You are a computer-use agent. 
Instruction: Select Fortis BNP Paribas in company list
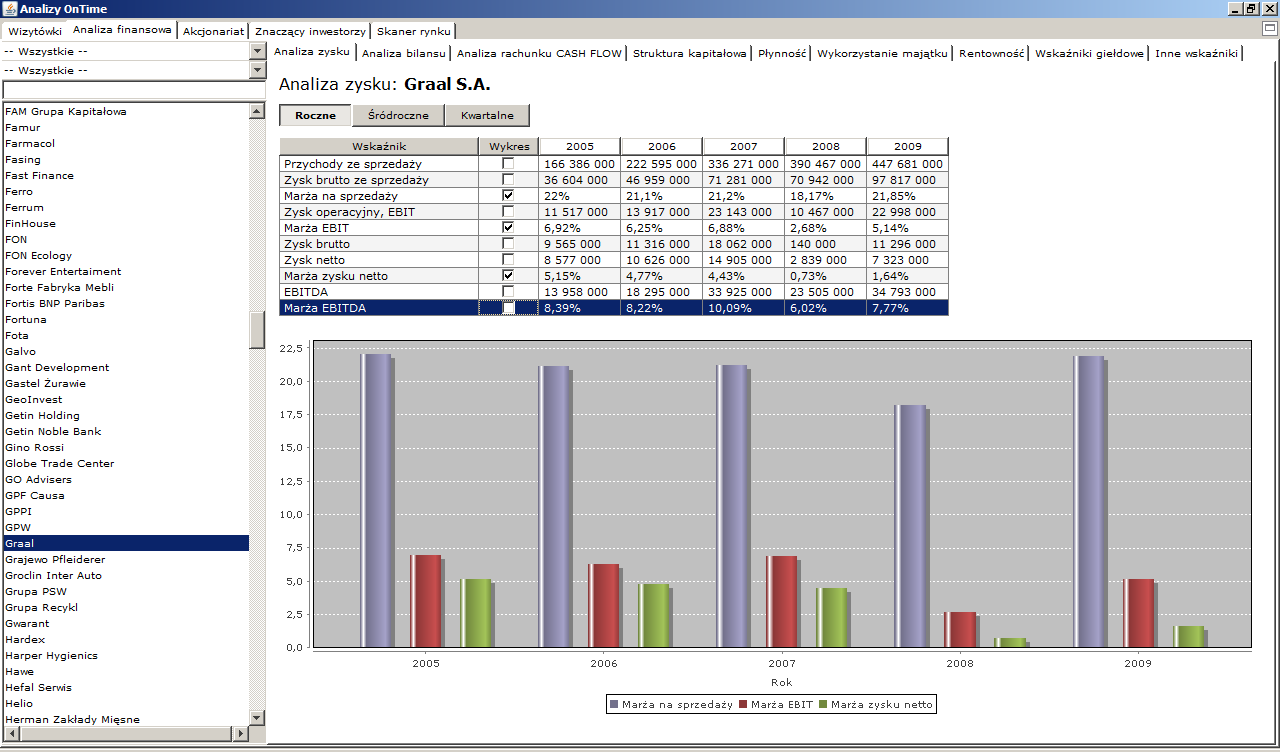coord(125,303)
